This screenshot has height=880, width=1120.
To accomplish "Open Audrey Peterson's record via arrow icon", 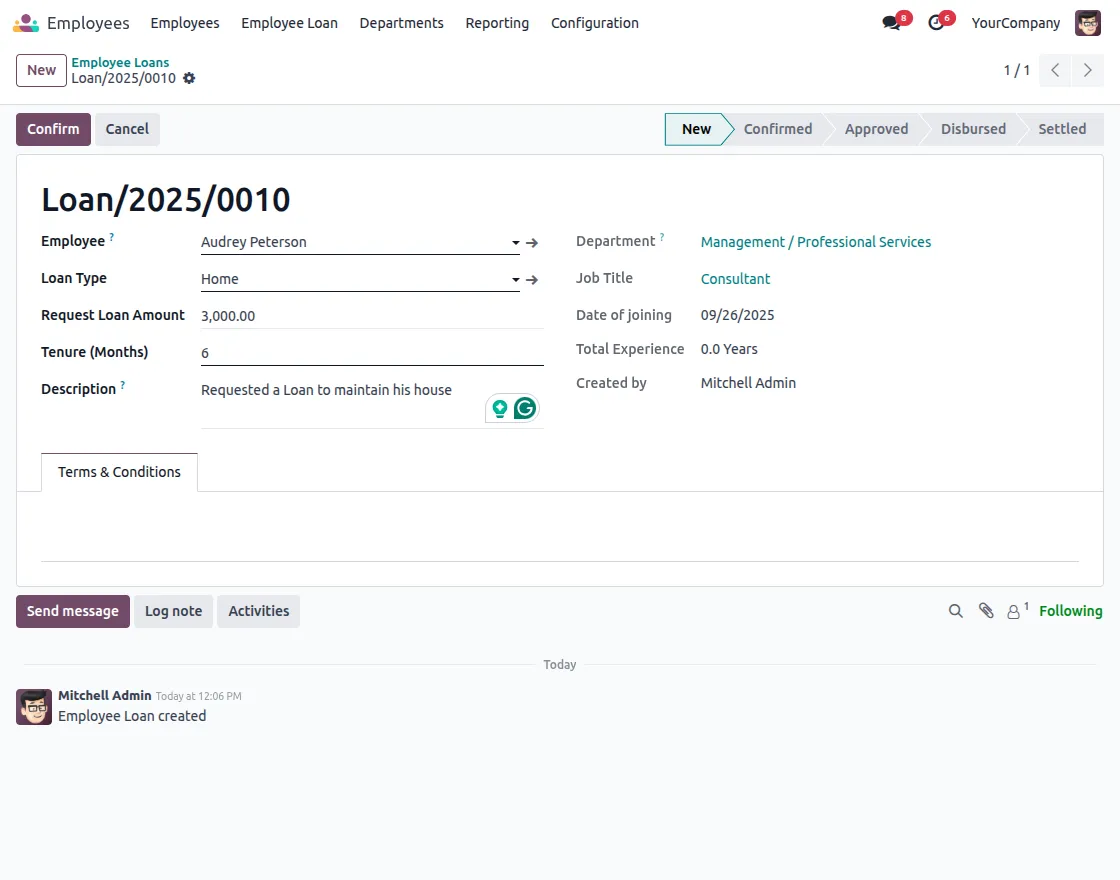I will click(532, 243).
